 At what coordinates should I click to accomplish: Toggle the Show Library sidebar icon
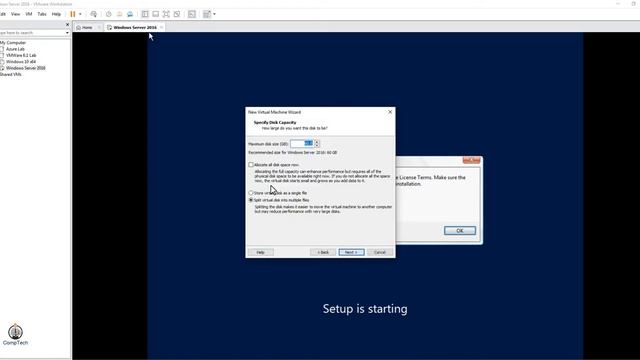[x=145, y=14]
